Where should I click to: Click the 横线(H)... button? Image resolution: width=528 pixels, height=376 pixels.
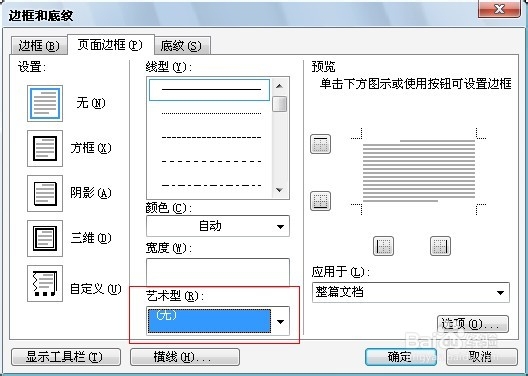[x=185, y=357]
